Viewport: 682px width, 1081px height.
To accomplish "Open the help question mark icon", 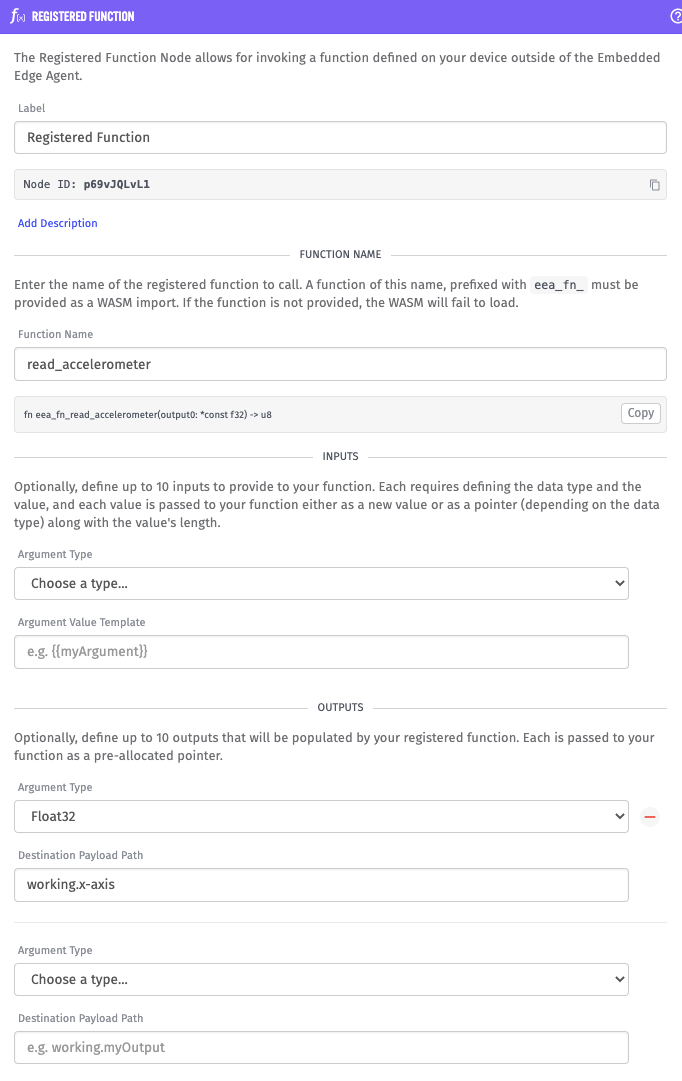I will (676, 16).
